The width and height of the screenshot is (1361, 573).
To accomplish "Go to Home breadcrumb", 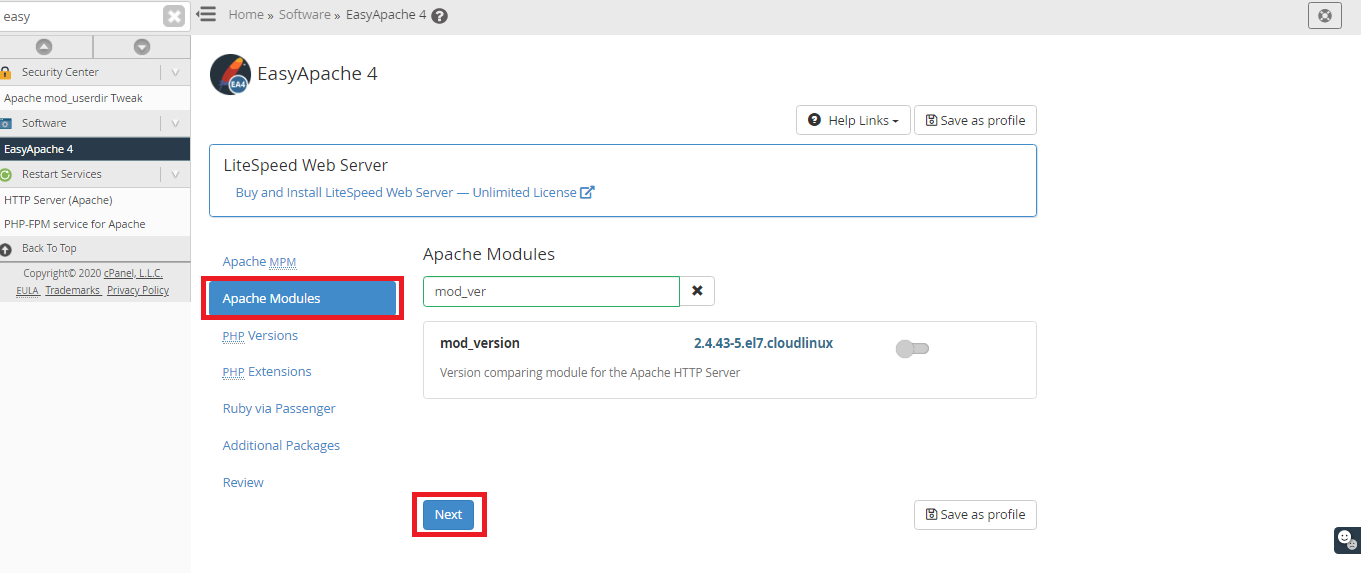I will [246, 15].
